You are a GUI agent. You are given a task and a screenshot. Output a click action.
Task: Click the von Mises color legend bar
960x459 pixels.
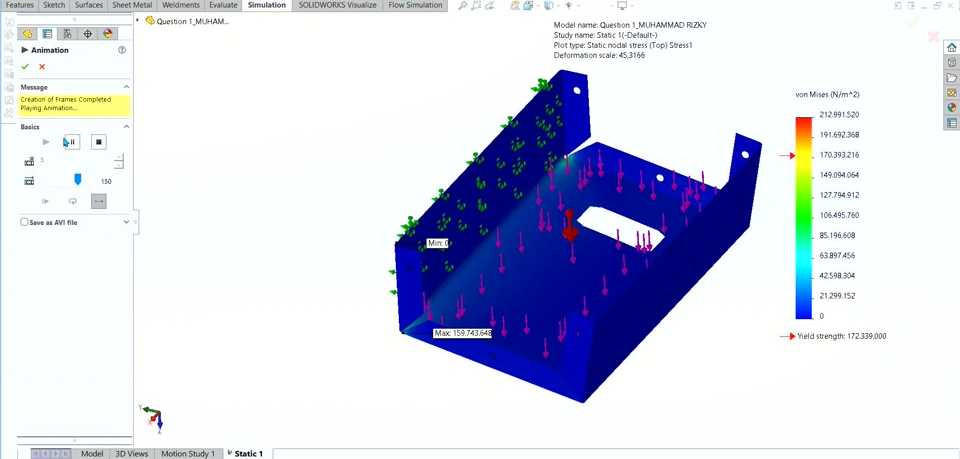pyautogui.click(x=803, y=218)
